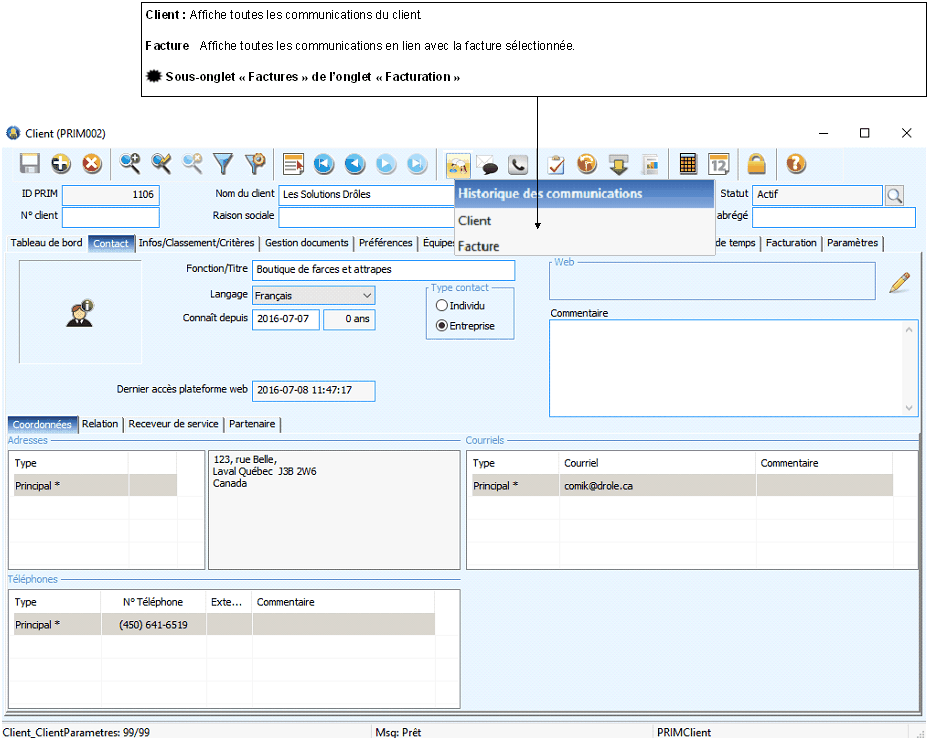Viewport: 929px width, 740px height.
Task: Choose Client in Historique des communications menu
Action: click(475, 221)
